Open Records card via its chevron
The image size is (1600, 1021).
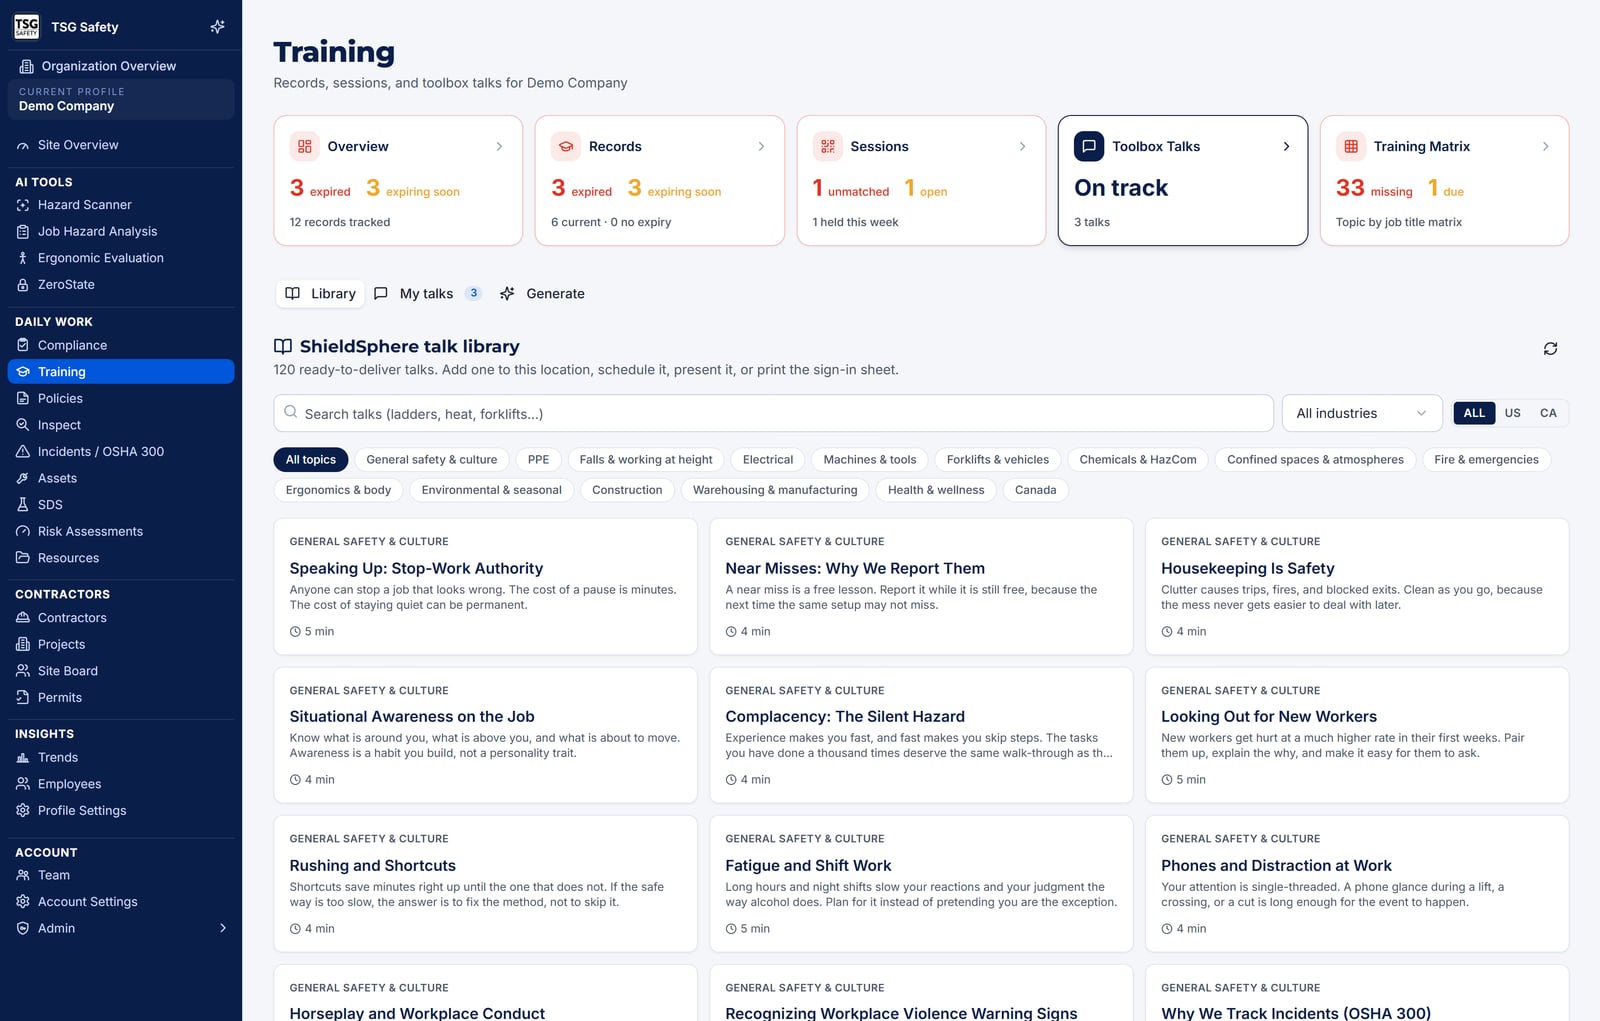(761, 146)
